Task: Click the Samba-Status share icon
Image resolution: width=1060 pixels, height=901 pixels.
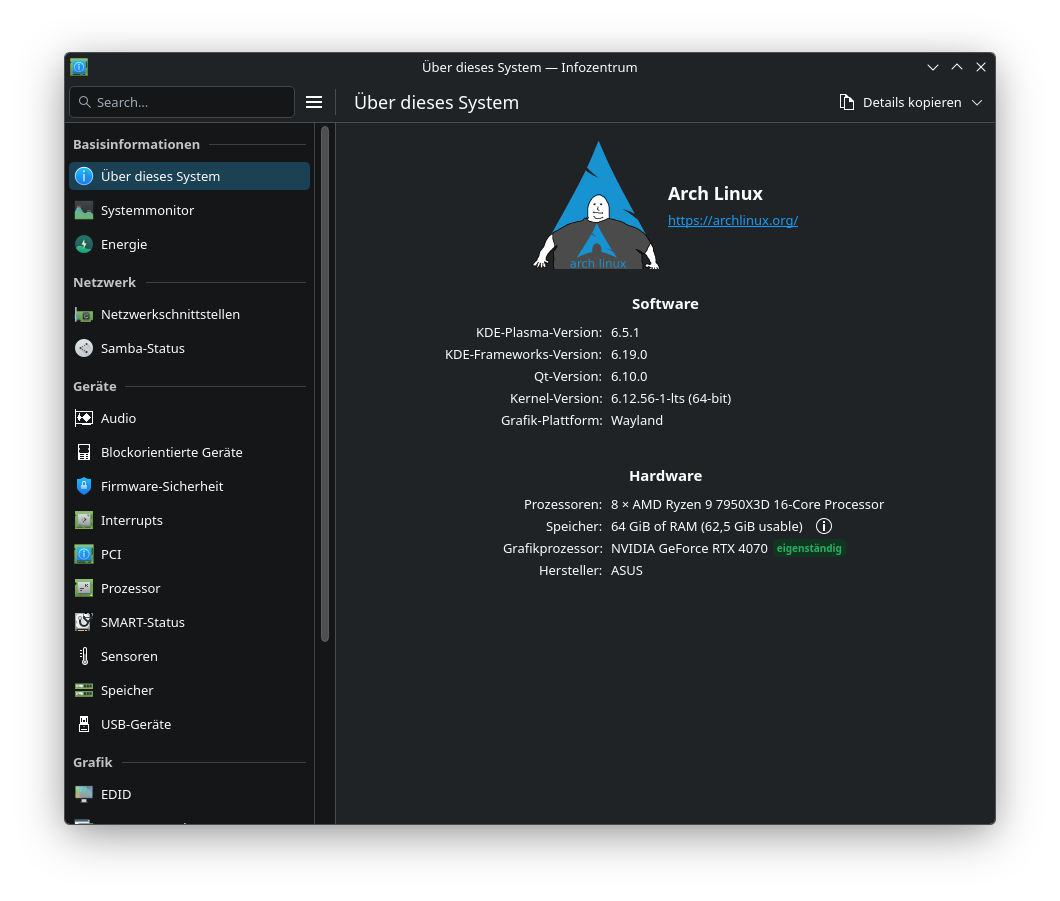Action: click(x=84, y=349)
